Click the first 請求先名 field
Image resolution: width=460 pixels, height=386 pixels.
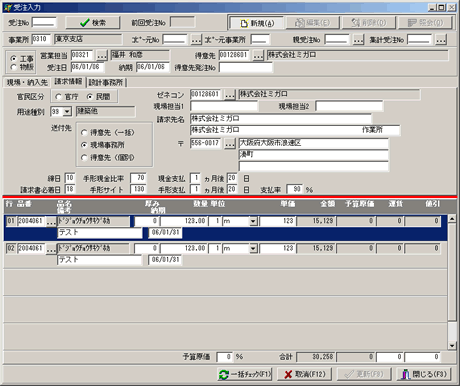point(280,118)
